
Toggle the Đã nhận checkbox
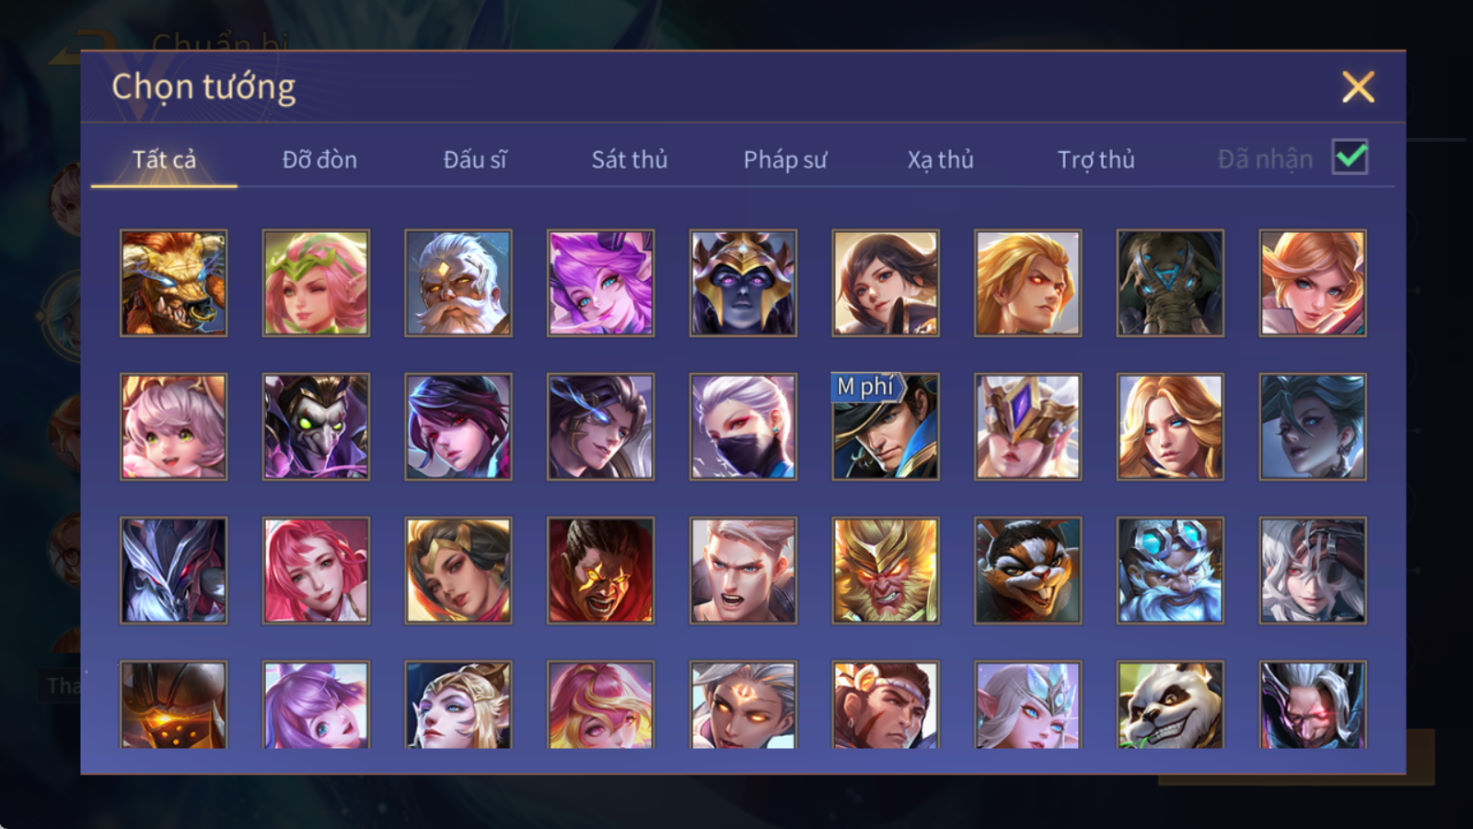1350,158
